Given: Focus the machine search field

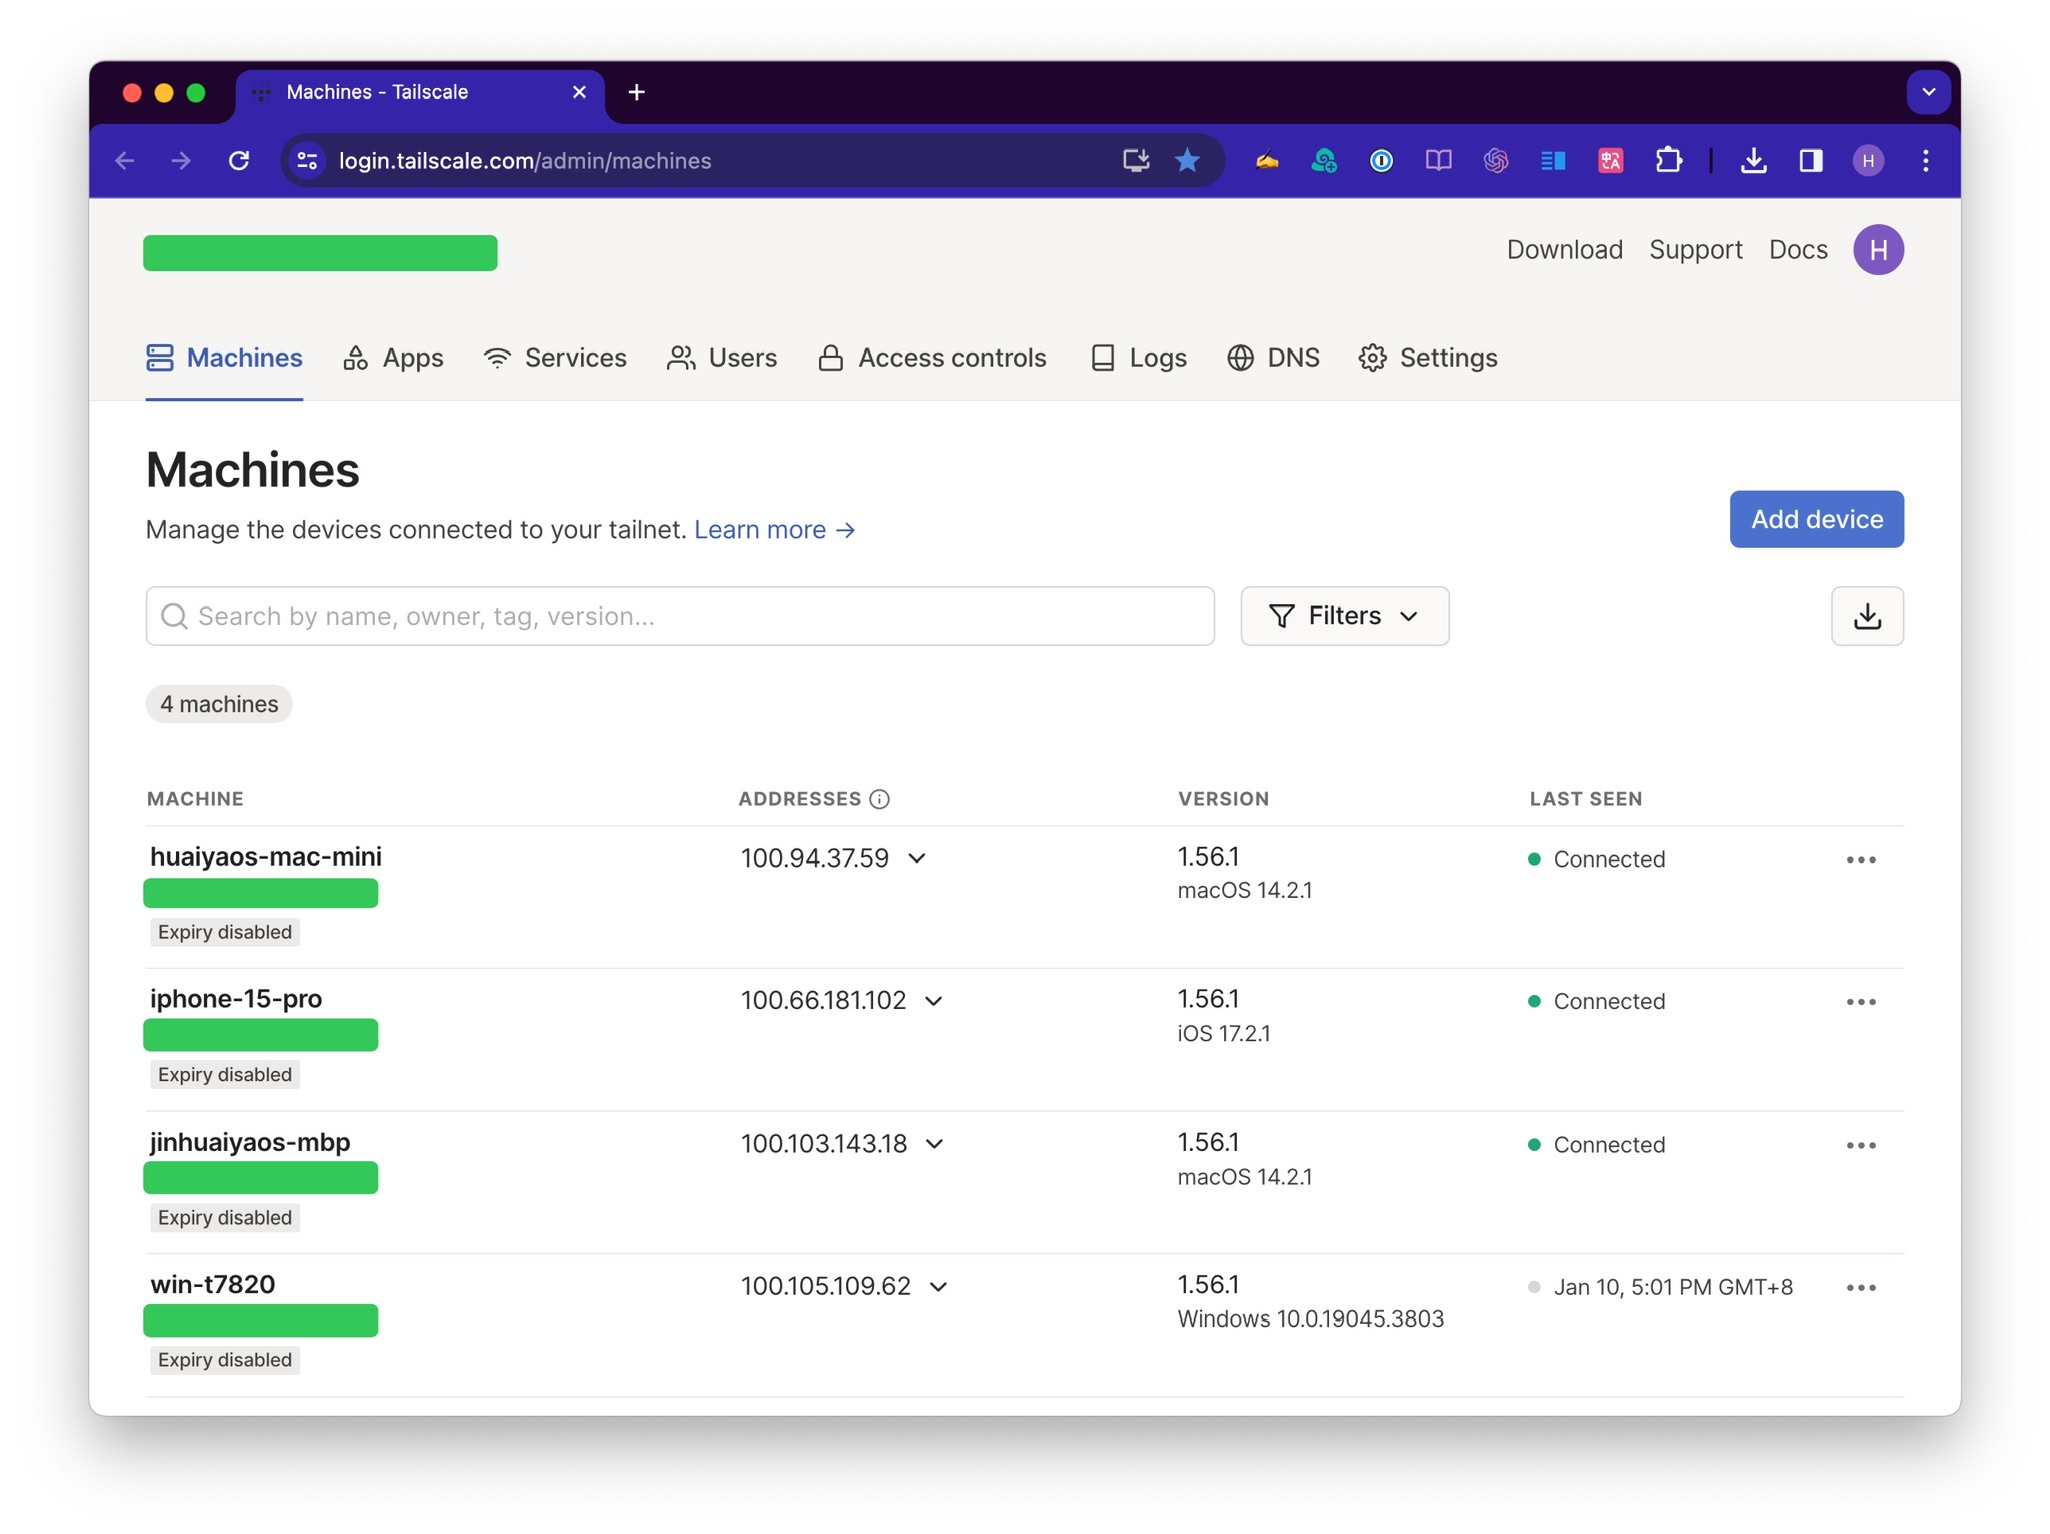Looking at the screenshot, I should tap(680, 616).
